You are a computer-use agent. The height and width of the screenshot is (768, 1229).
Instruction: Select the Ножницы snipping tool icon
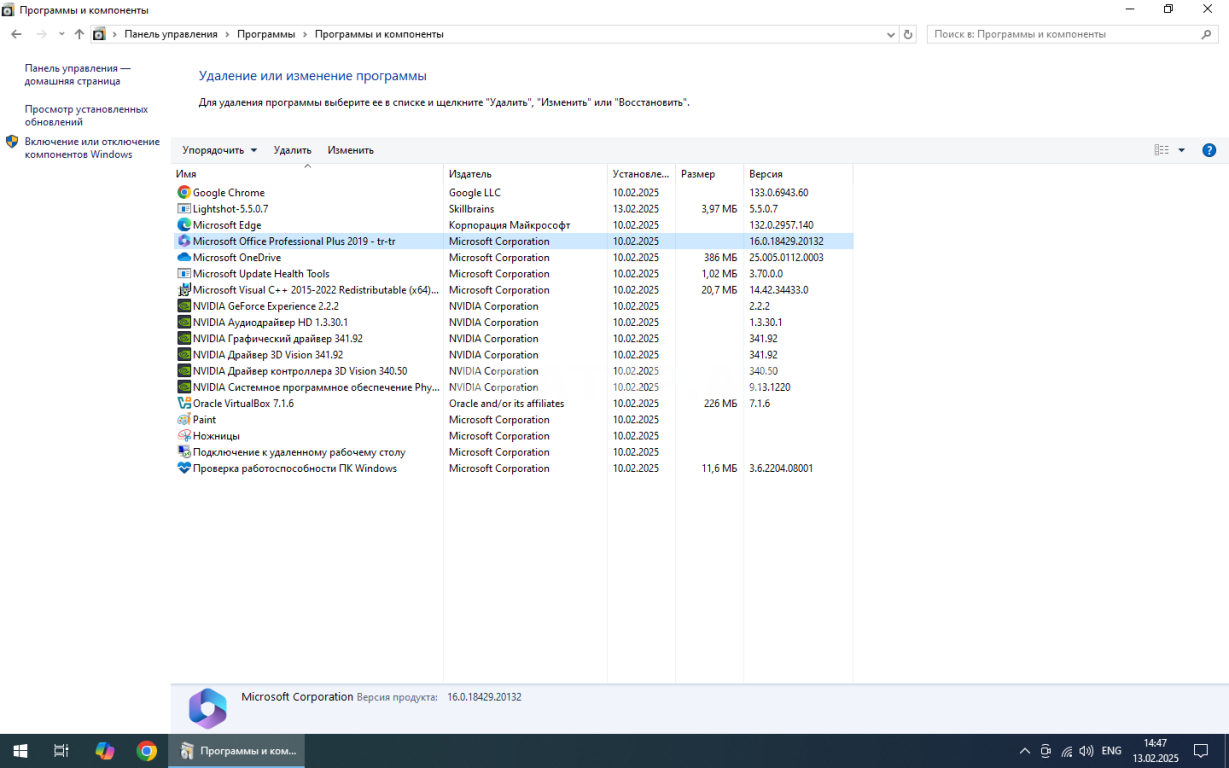(184, 436)
